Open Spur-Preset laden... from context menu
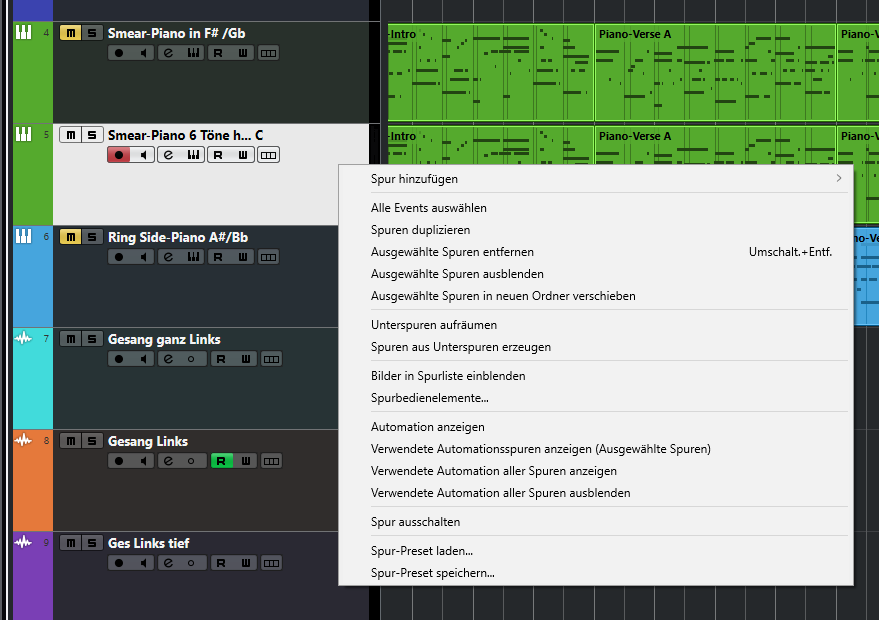879x620 pixels. (x=422, y=551)
